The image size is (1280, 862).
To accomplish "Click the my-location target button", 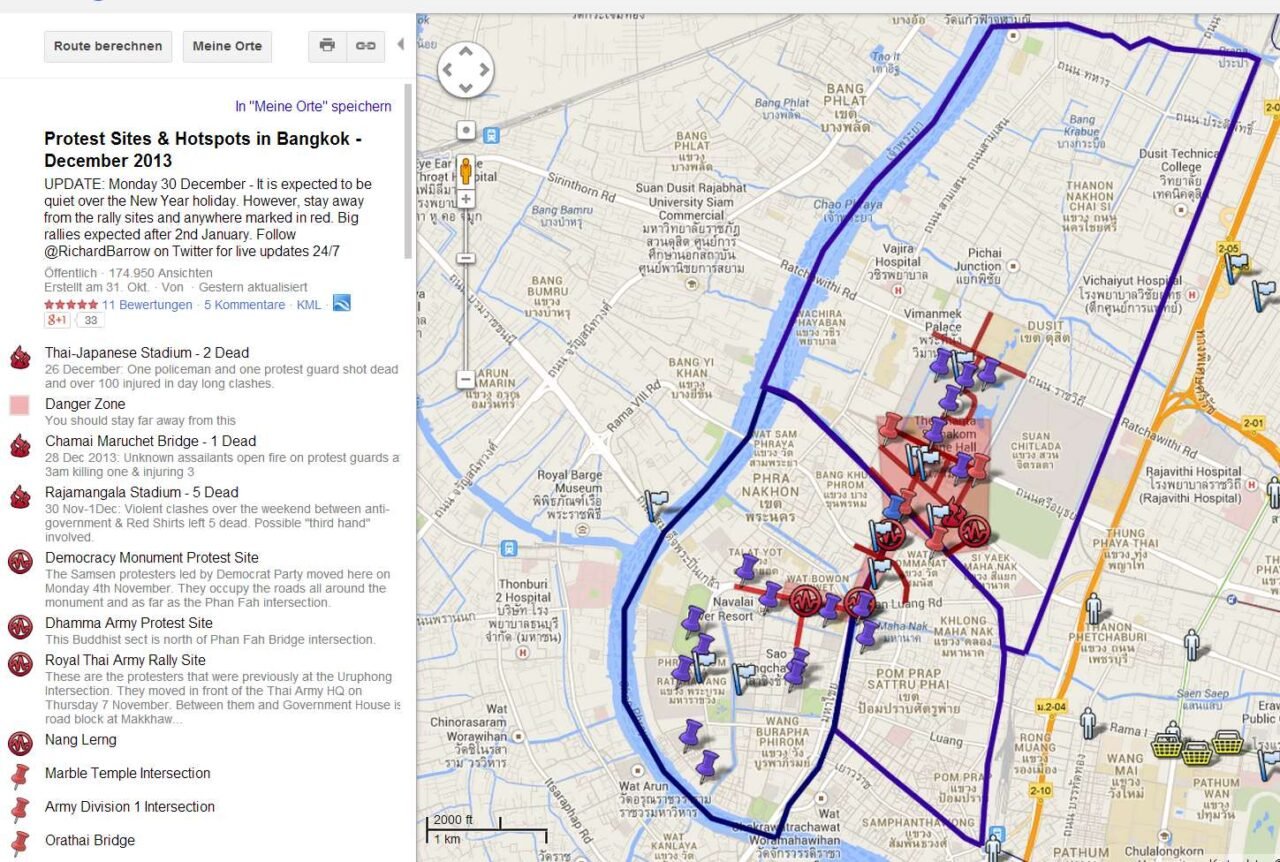I will [x=466, y=130].
